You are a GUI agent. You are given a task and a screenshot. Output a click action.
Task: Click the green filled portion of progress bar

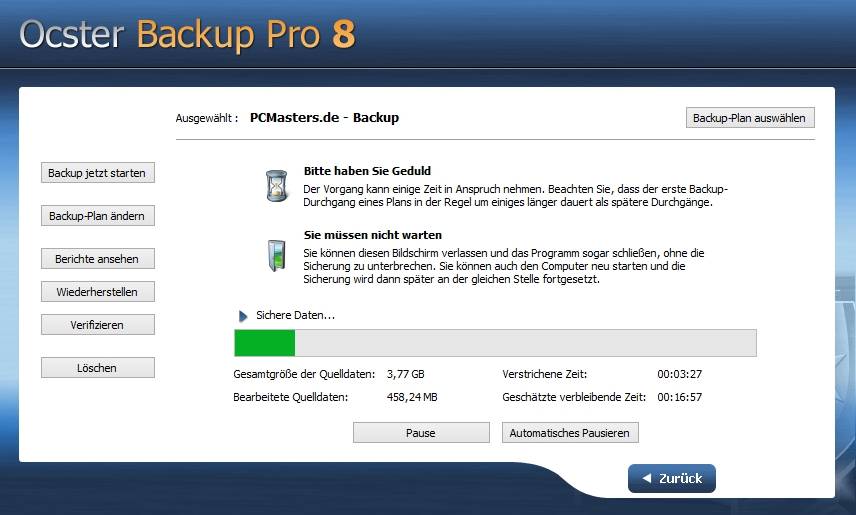265,343
